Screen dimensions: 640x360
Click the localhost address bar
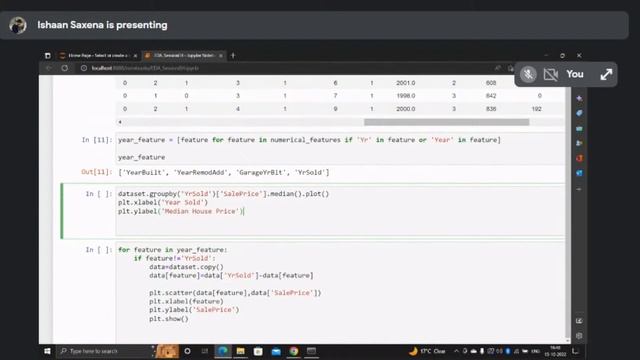tap(286, 68)
